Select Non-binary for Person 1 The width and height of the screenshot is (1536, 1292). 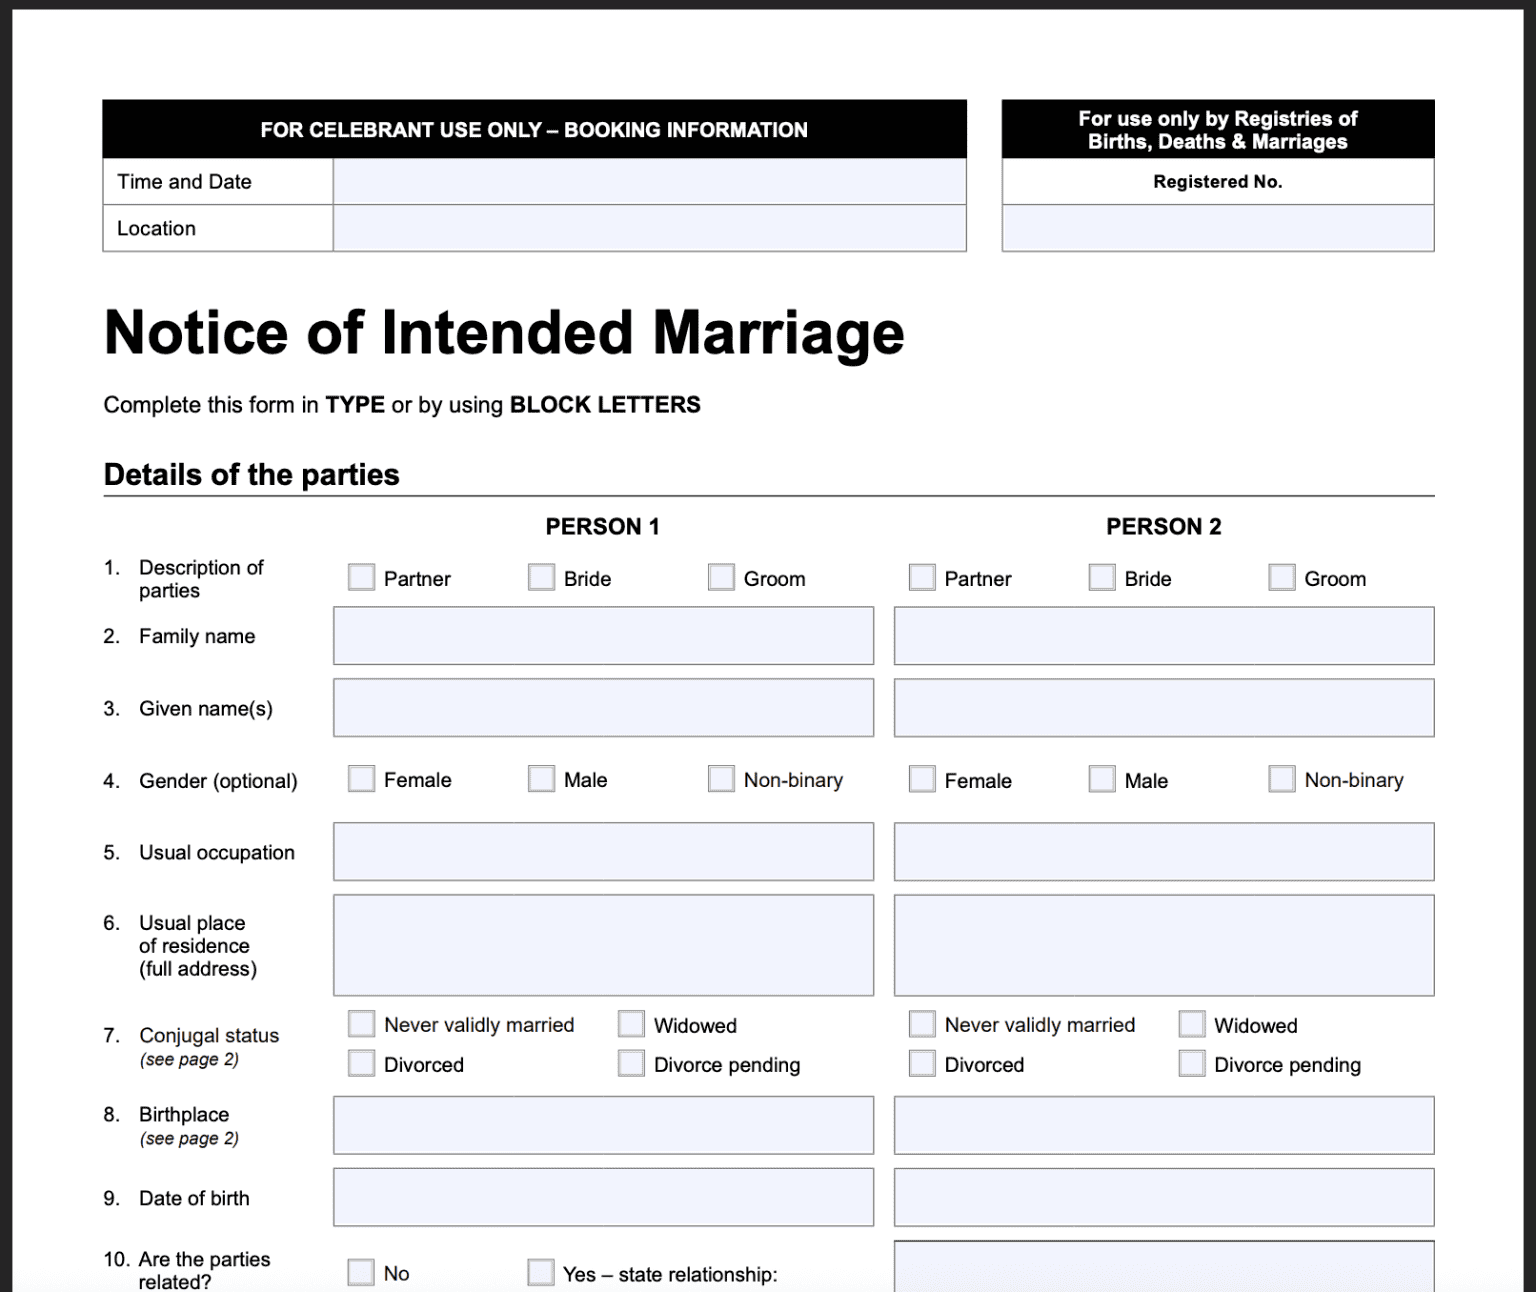pos(721,779)
